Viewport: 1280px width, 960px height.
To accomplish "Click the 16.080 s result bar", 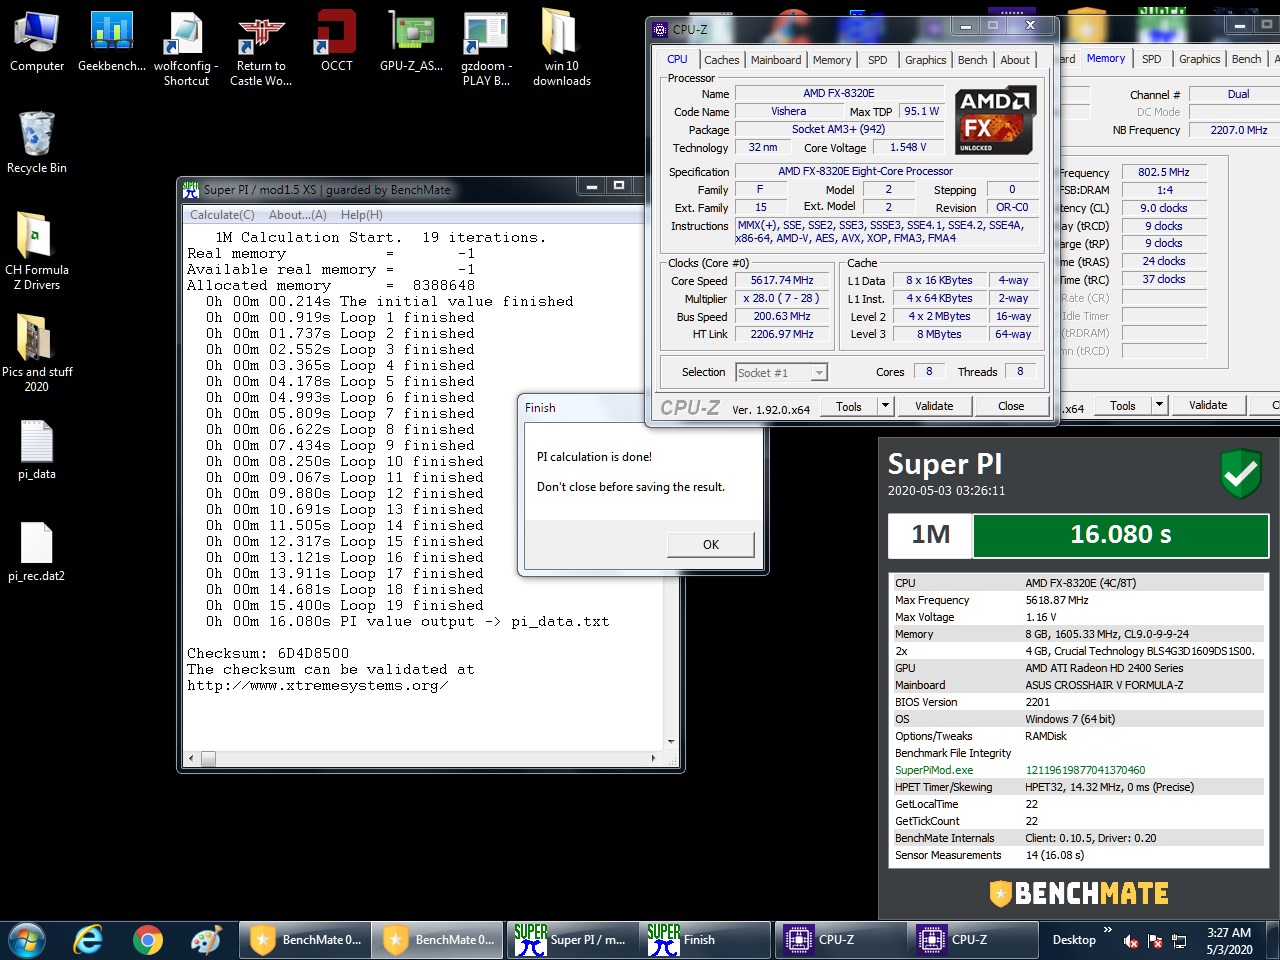I will pyautogui.click(x=1120, y=535).
